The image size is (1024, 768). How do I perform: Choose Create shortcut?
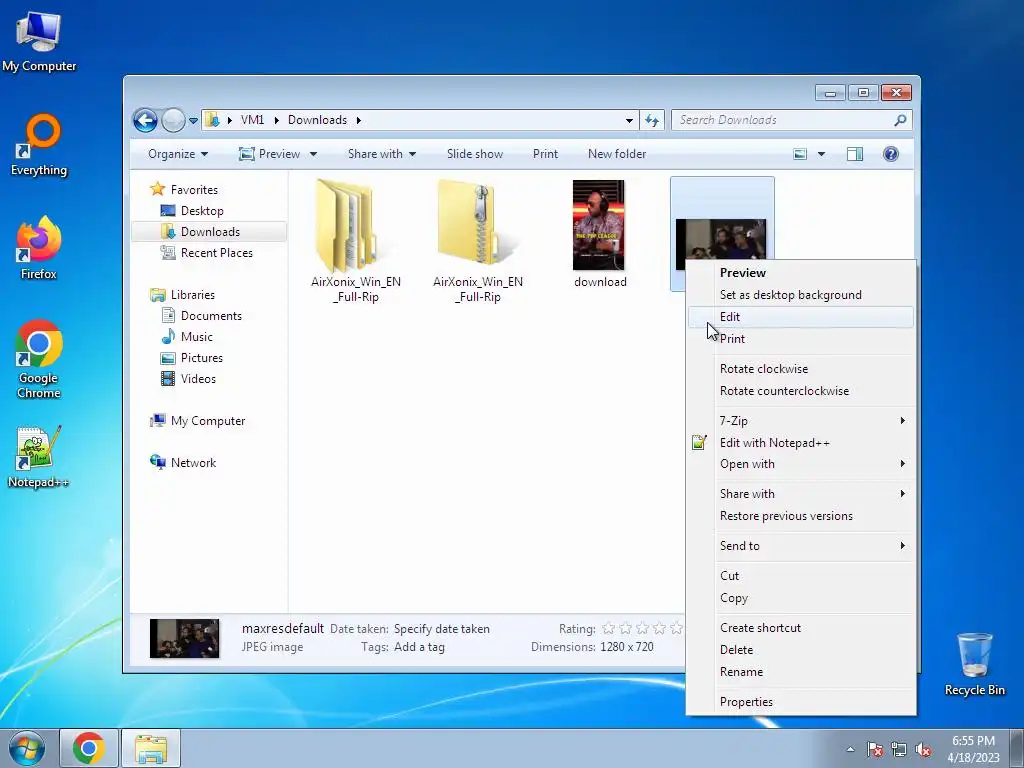[801, 628]
